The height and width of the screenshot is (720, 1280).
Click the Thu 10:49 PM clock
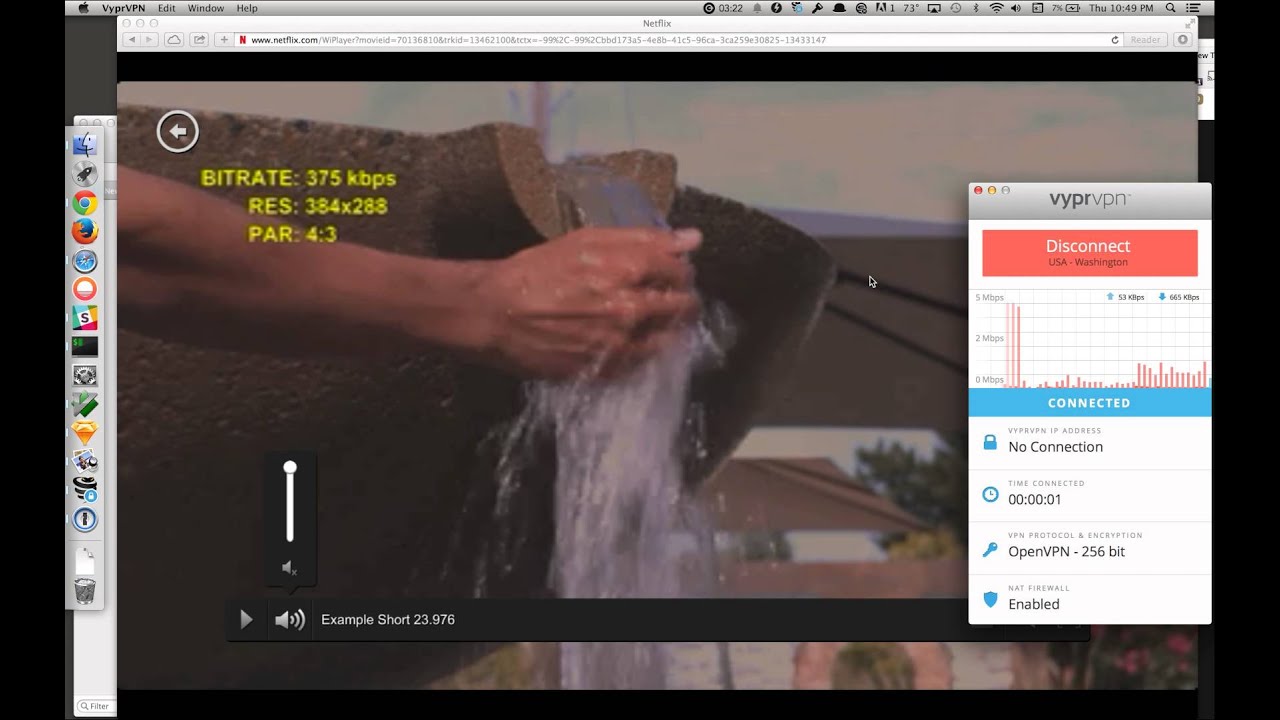[x=1121, y=8]
